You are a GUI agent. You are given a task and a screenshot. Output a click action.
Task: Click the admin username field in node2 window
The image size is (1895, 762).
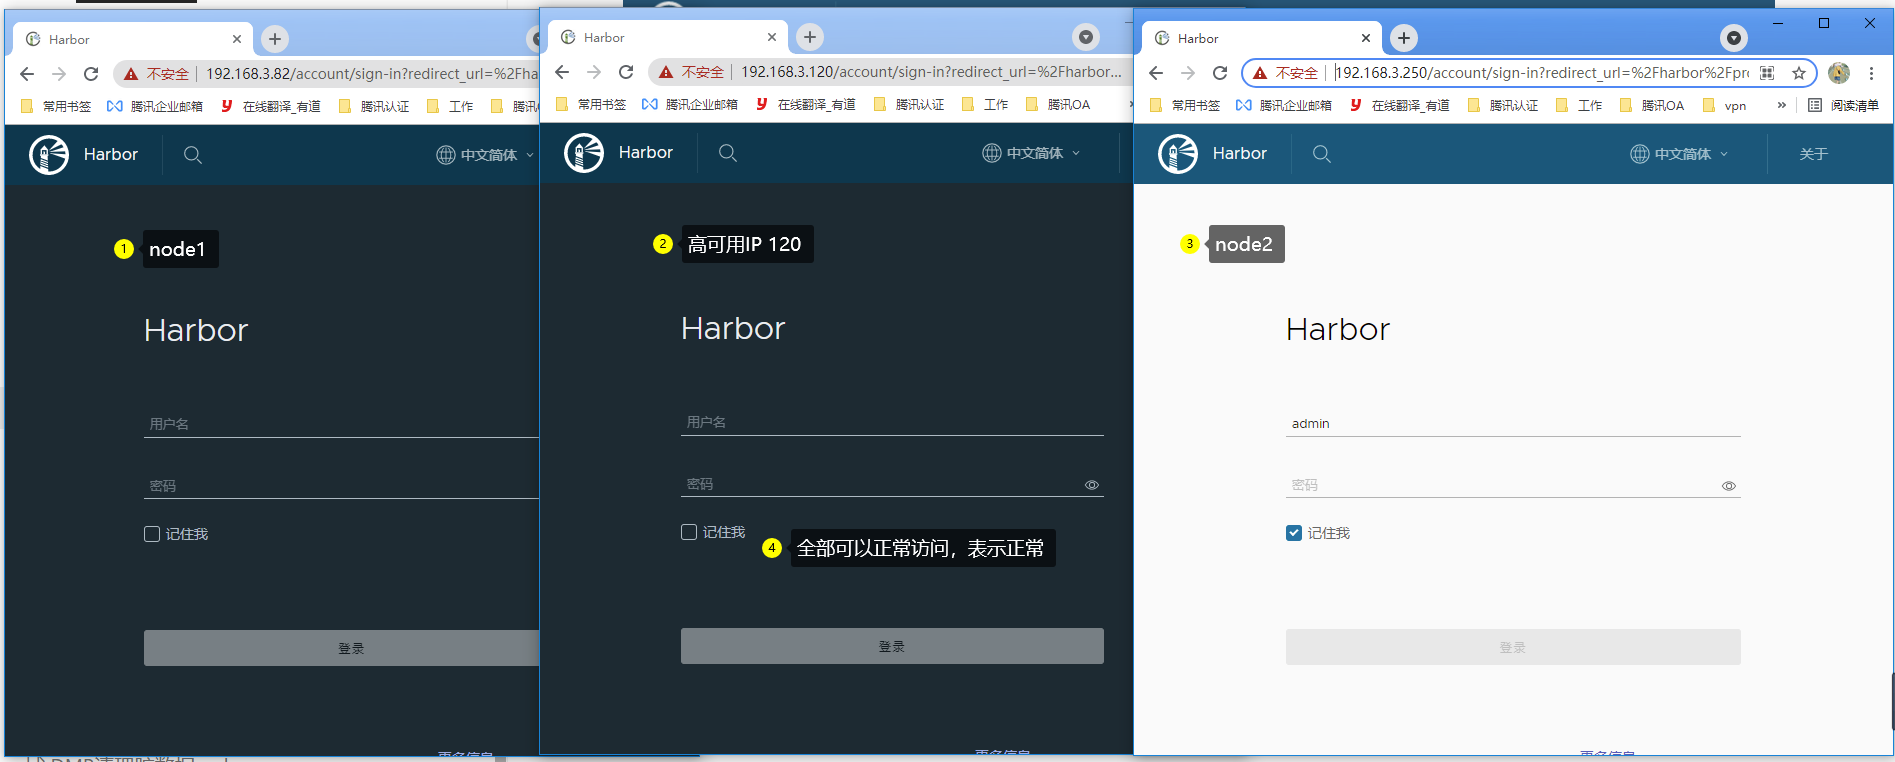pyautogui.click(x=1513, y=423)
